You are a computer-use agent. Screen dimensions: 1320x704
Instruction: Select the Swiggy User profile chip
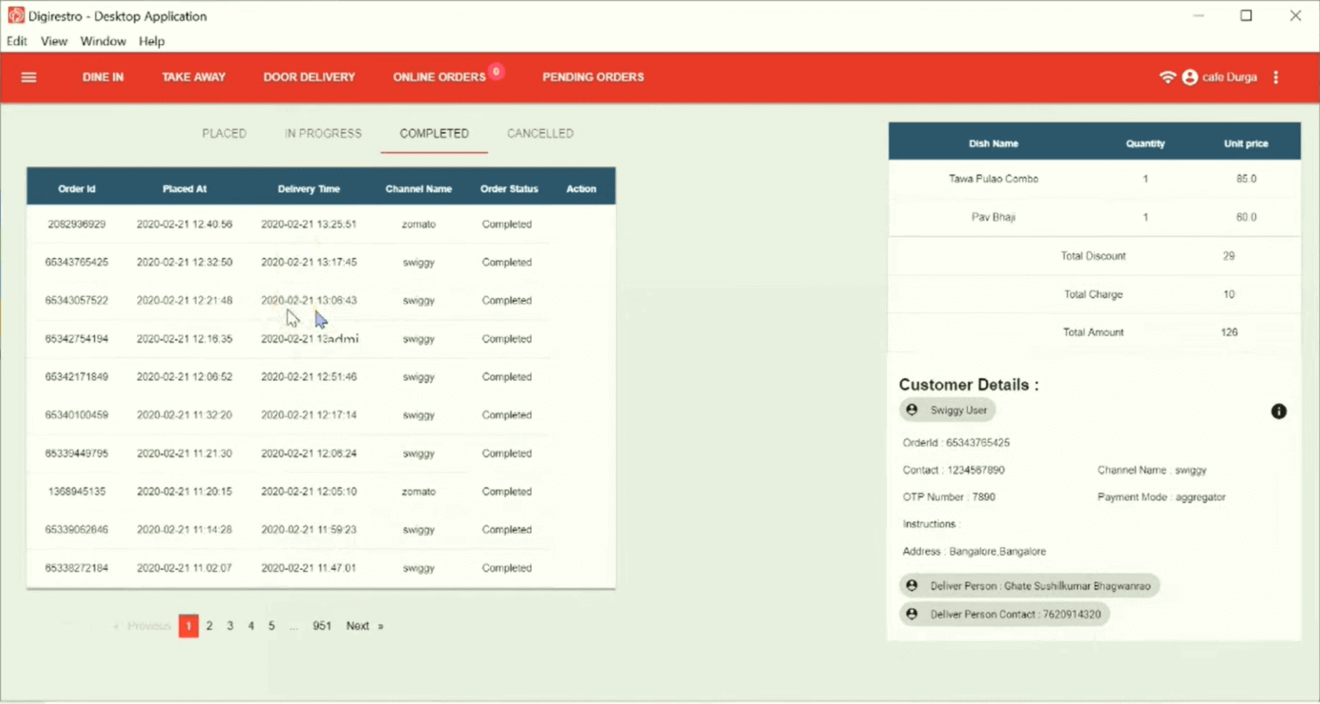pos(946,409)
